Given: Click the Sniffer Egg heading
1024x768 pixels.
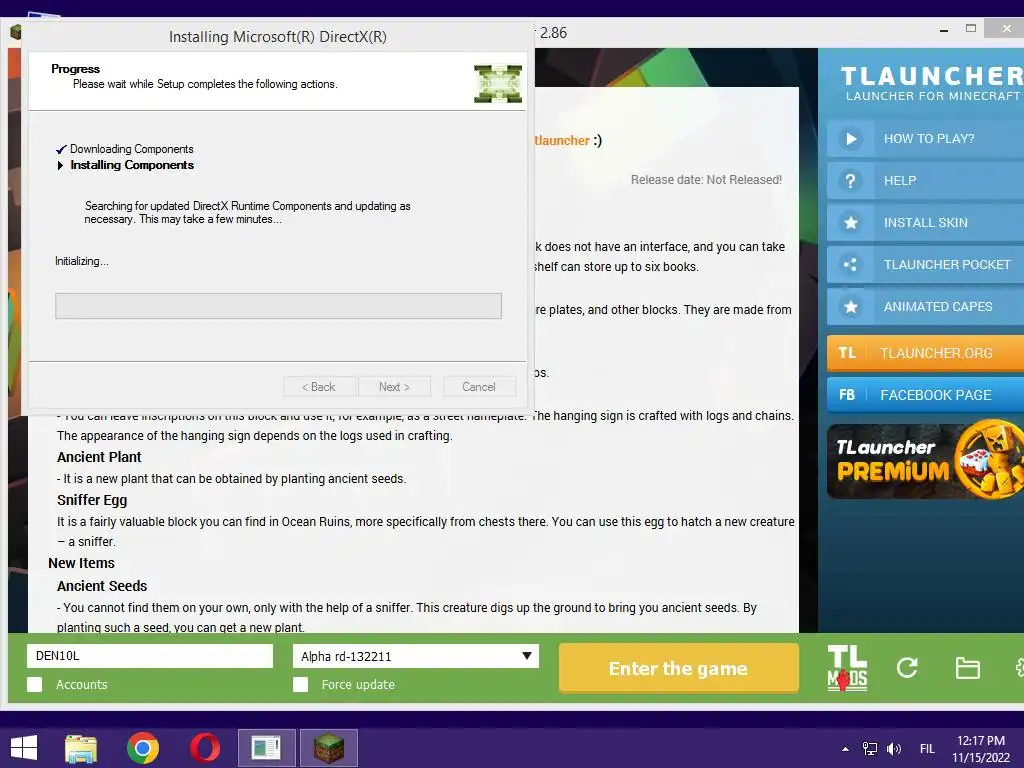Looking at the screenshot, I should 92,500.
